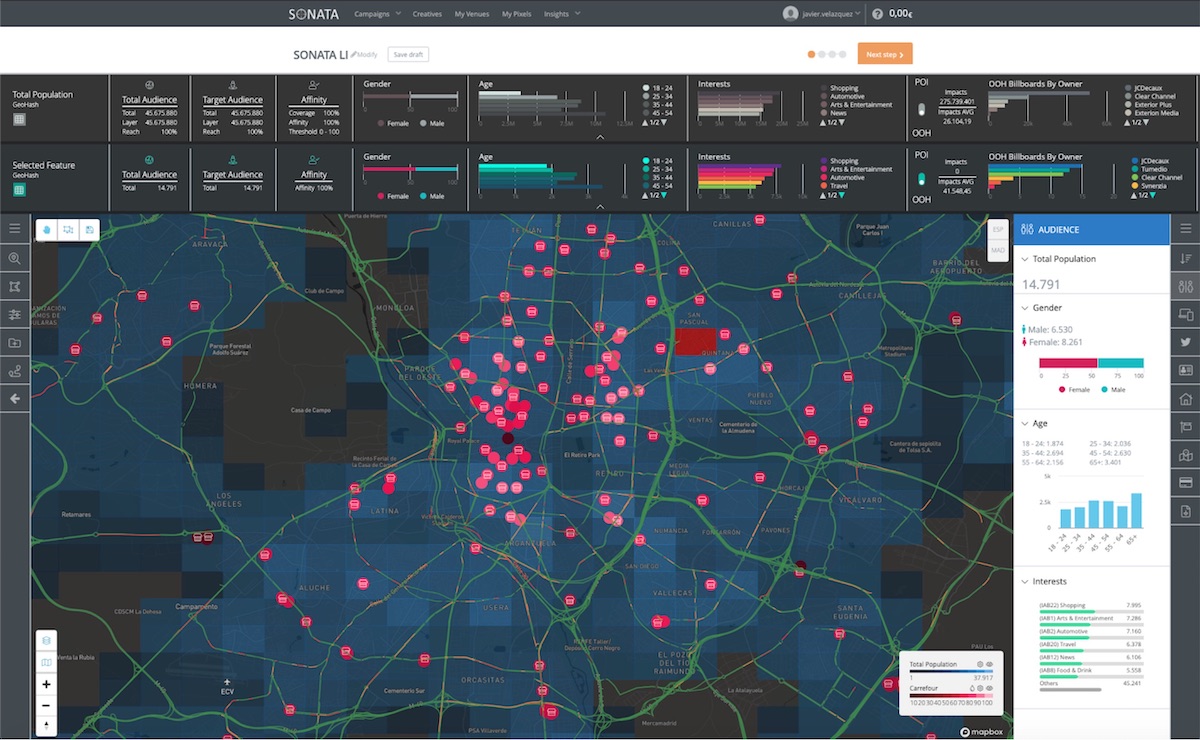Click the Save draft button
The height and width of the screenshot is (740, 1200).
pos(408,54)
